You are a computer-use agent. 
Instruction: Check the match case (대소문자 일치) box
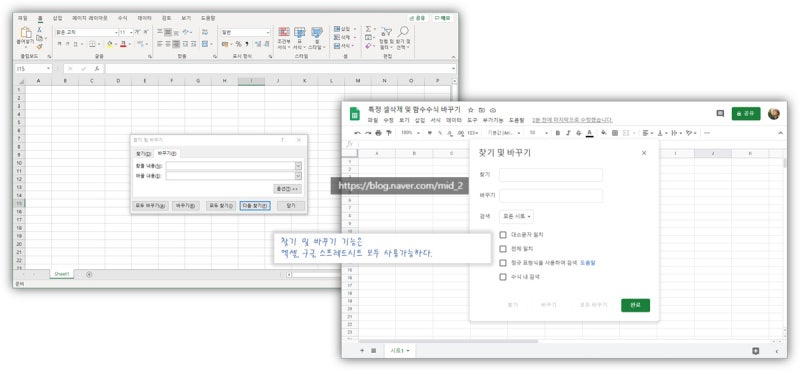pyautogui.click(x=503, y=235)
